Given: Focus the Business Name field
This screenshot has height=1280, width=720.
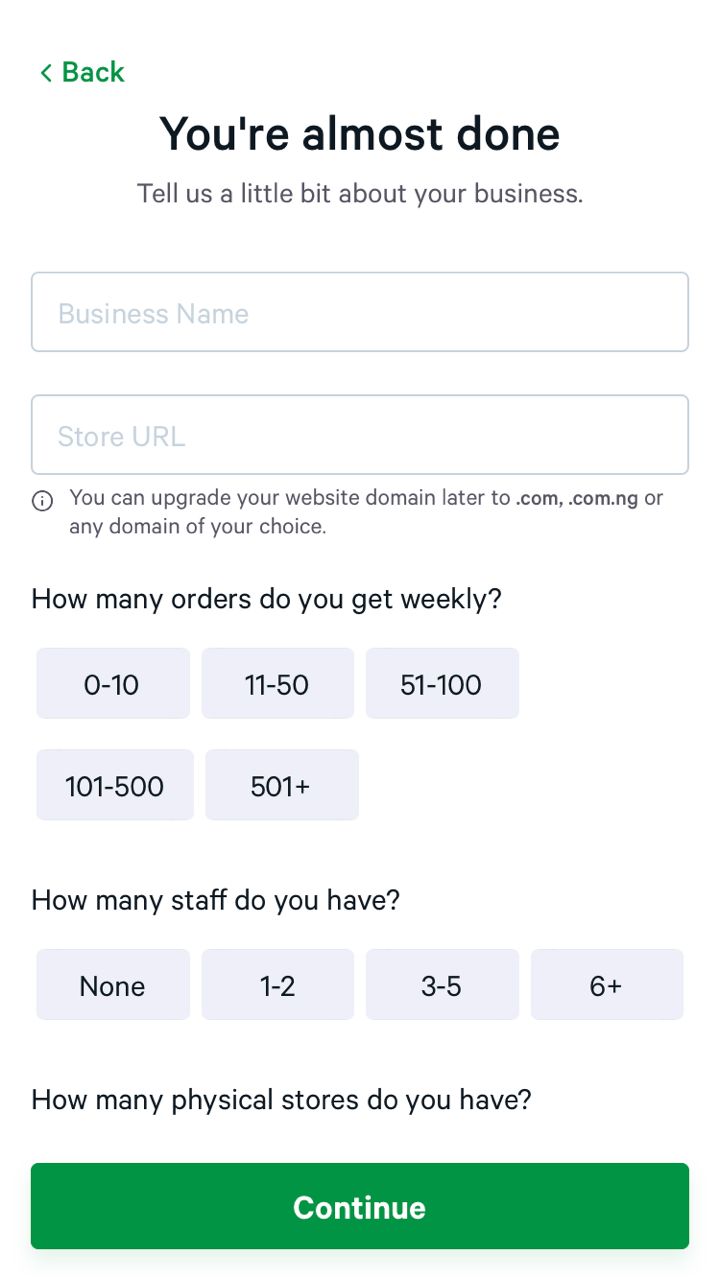Looking at the screenshot, I should click(x=360, y=312).
